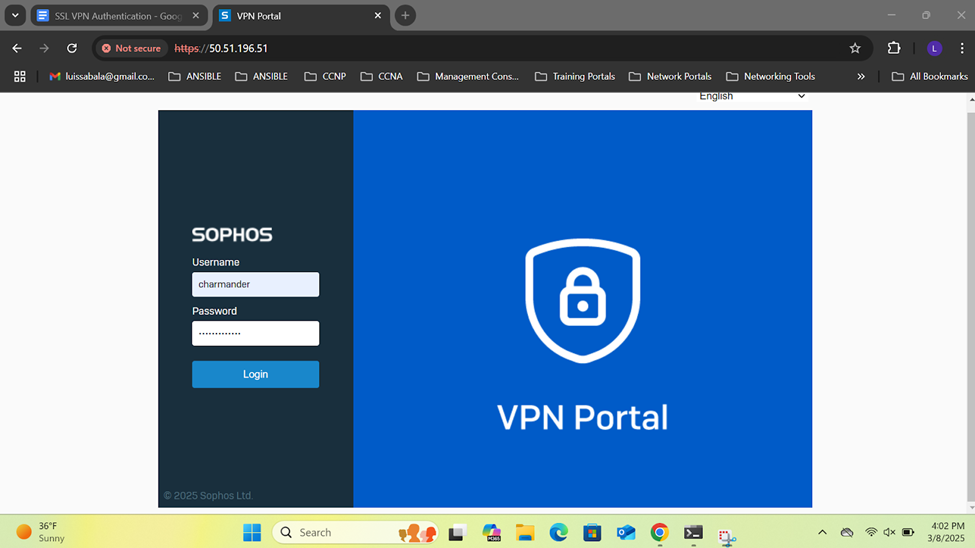The width and height of the screenshot is (975, 548).
Task: Click the browser Forward arrow
Action: click(44, 49)
